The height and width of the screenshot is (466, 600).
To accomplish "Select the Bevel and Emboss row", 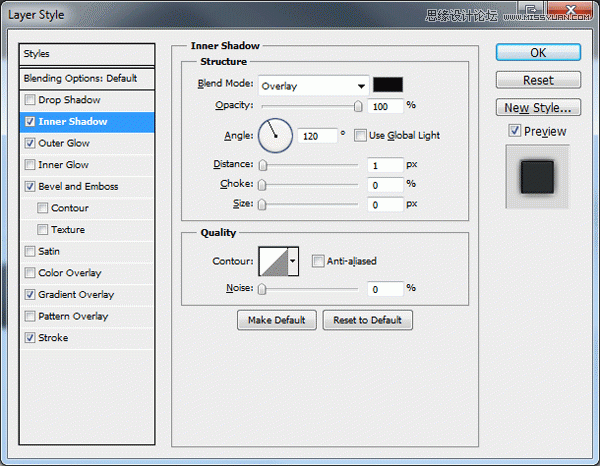I will 87,186.
